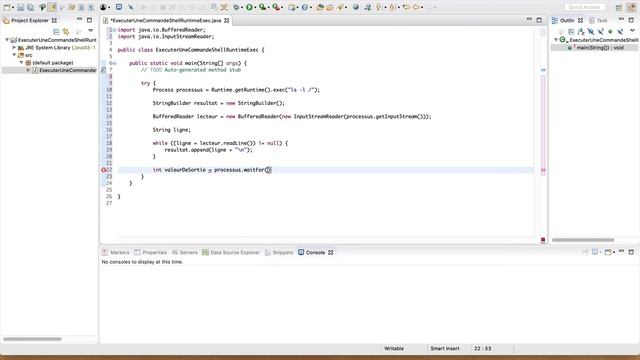Click the globe web browser icon
This screenshot has width=640, height=360.
[x=356, y=7]
